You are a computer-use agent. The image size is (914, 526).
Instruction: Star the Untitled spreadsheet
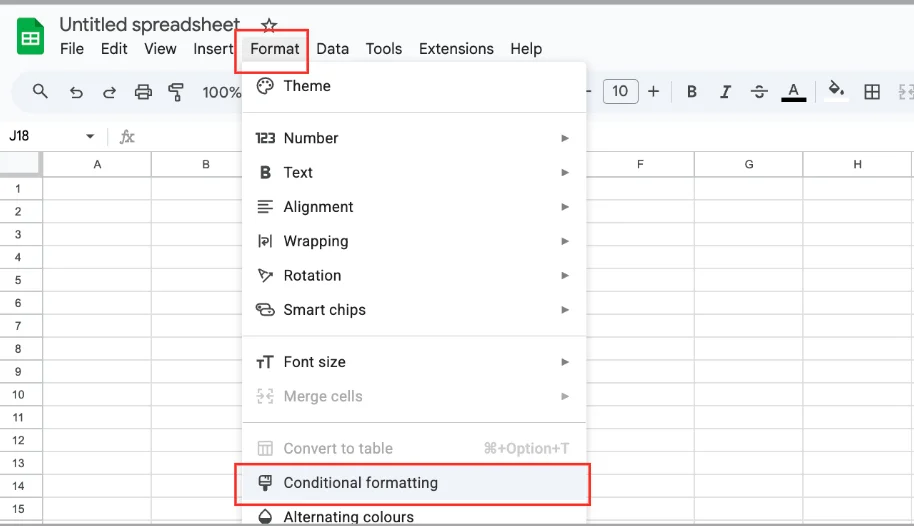[269, 25]
